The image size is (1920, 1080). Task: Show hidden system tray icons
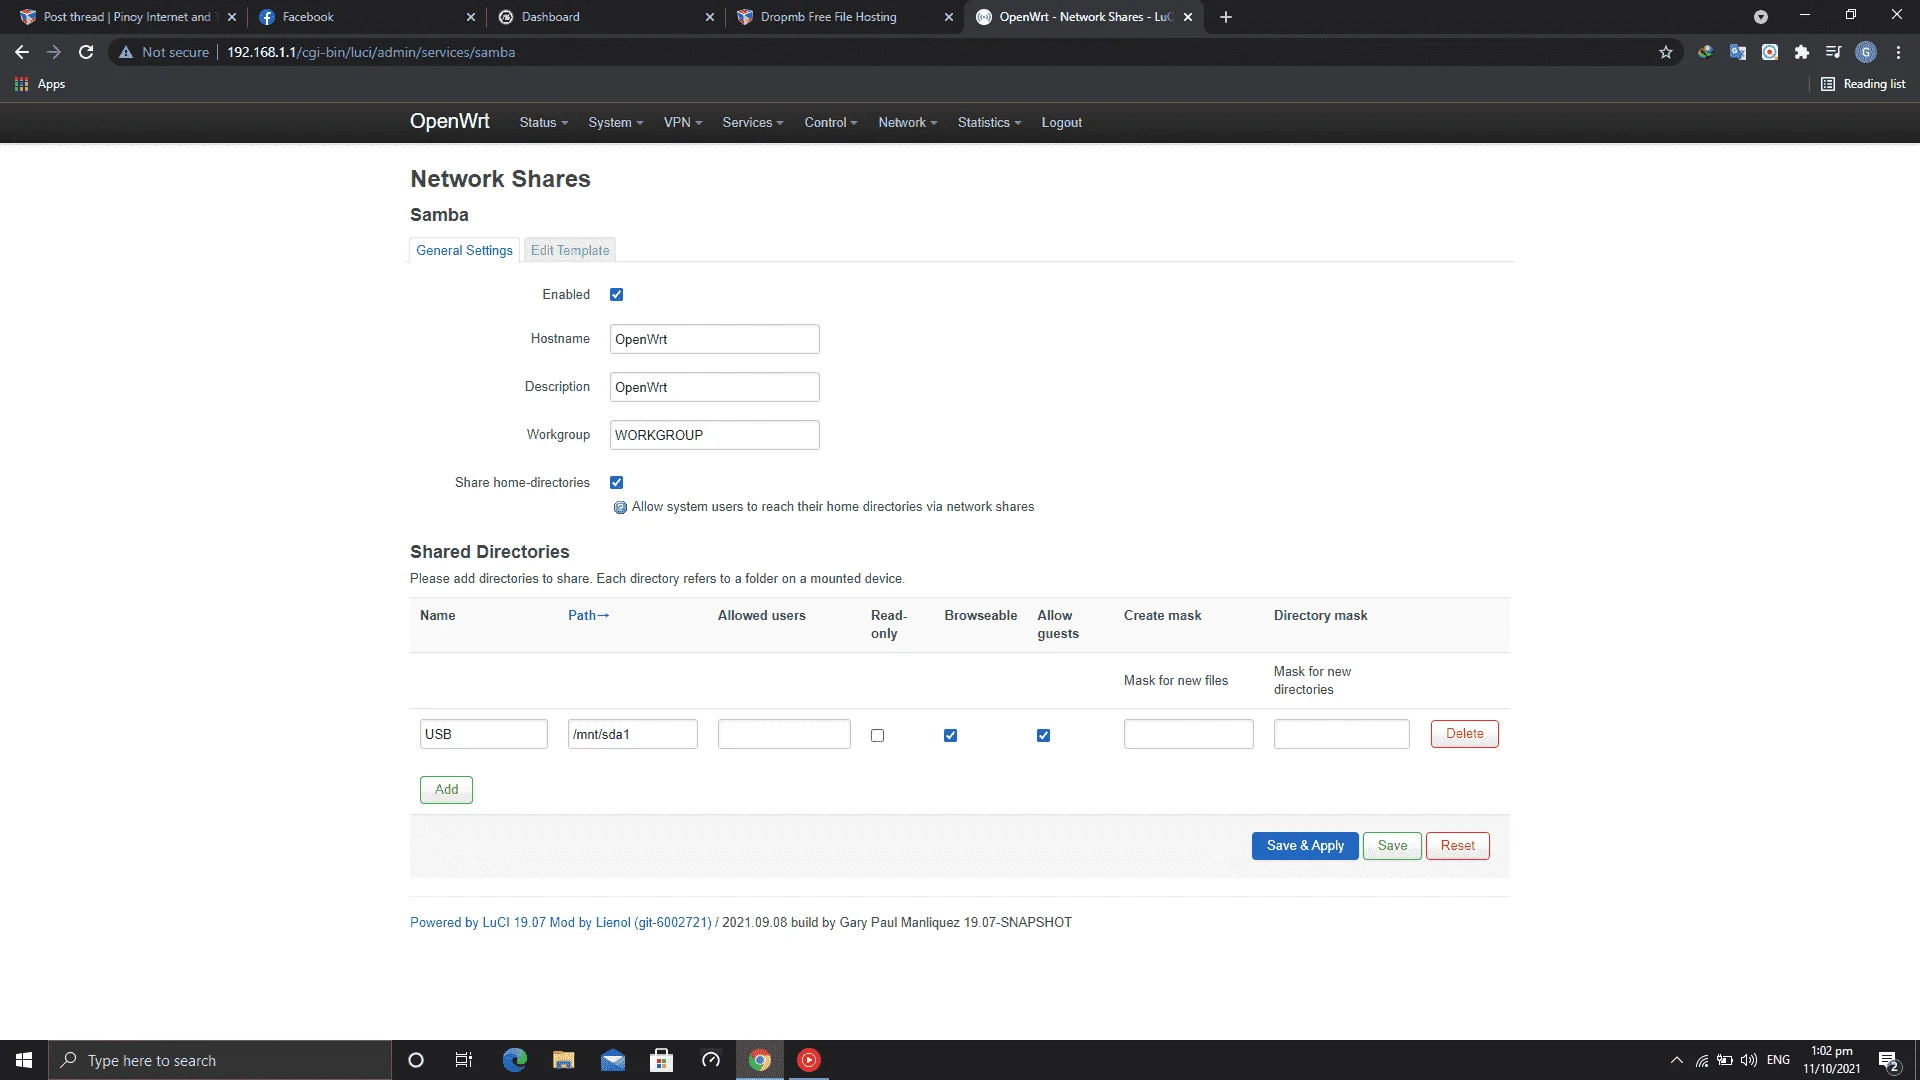pyautogui.click(x=1677, y=1060)
